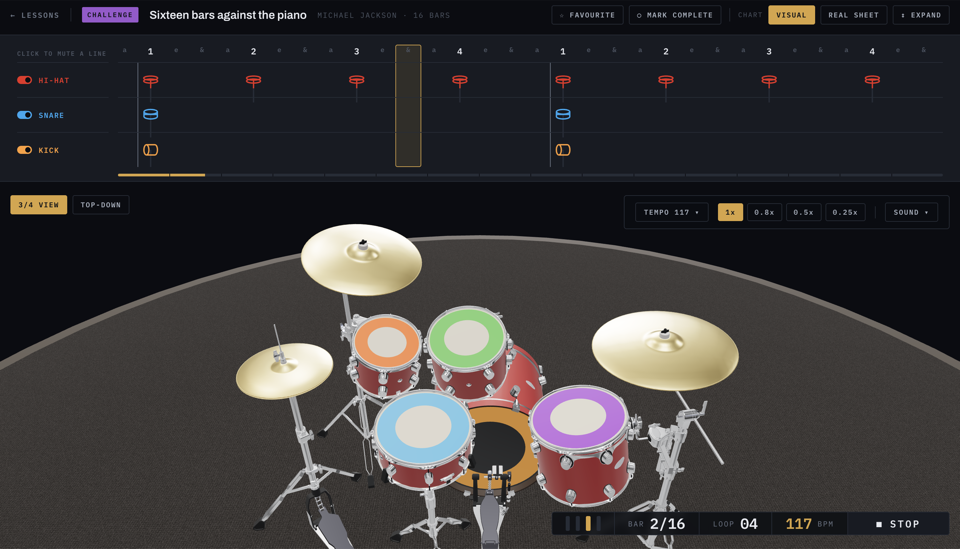The image size is (960, 549).
Task: Hit the orange rack tom
Action: (x=387, y=342)
